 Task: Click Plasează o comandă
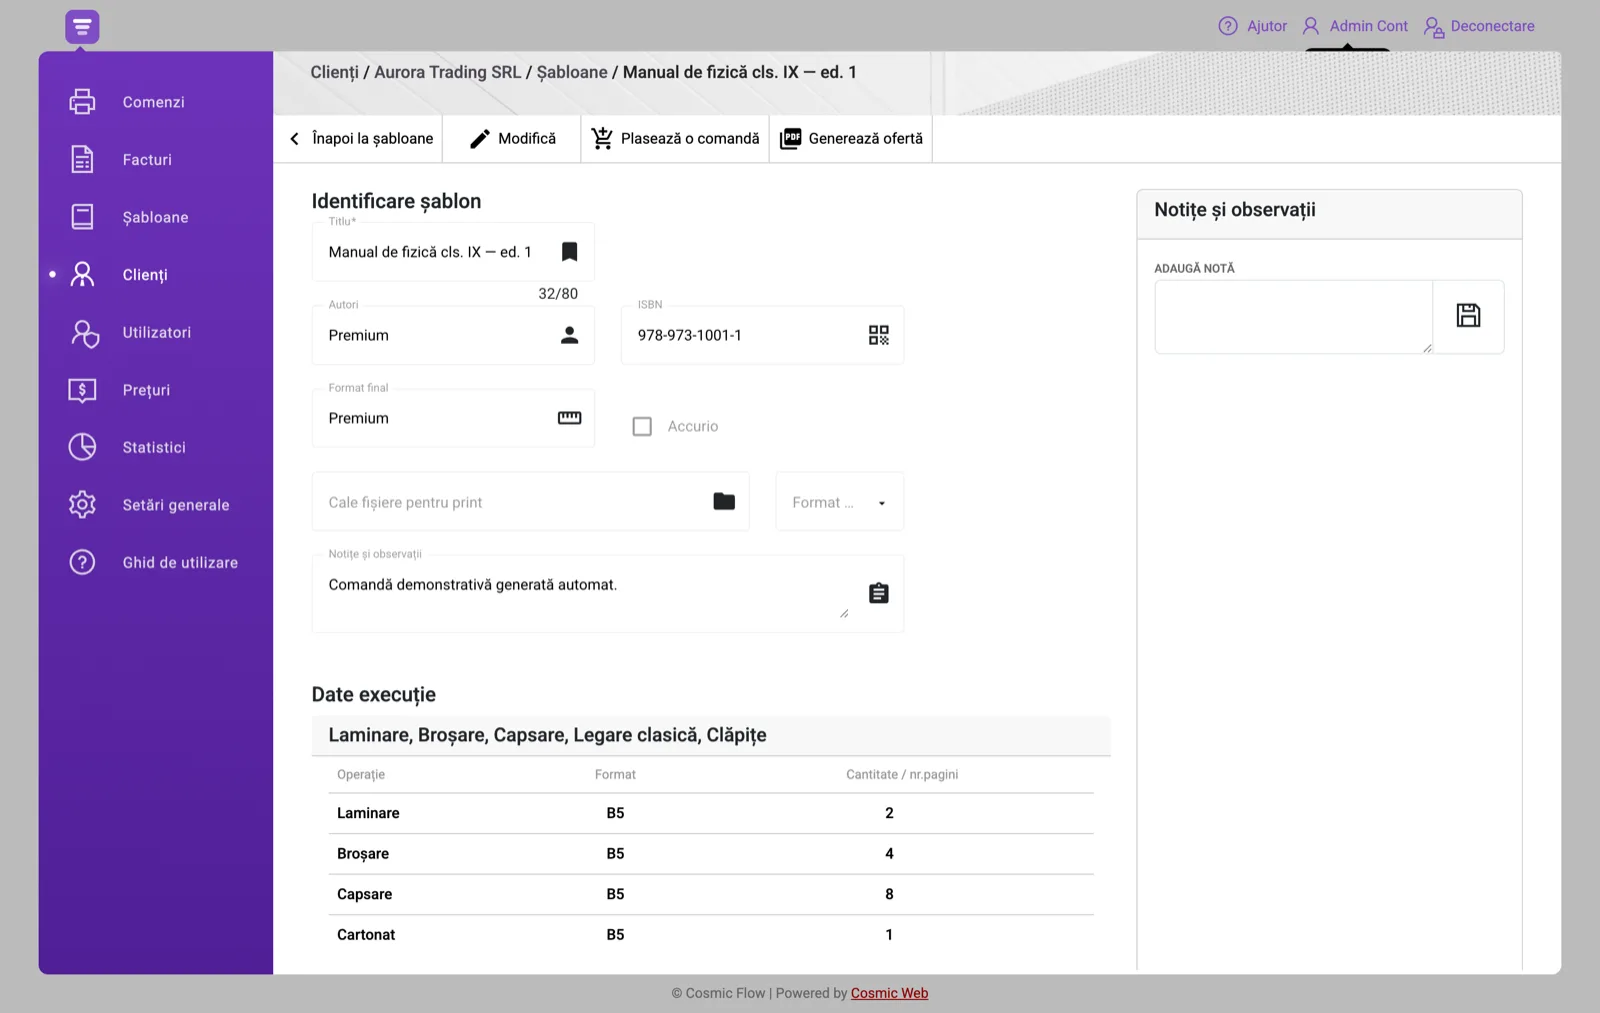[x=675, y=139]
